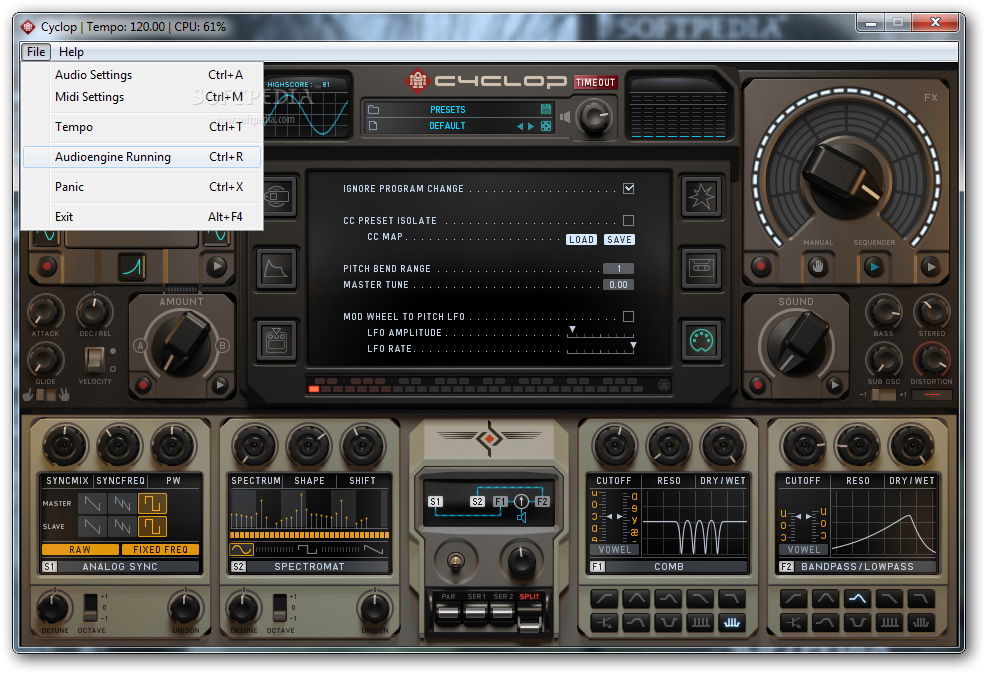Open the File menu
The image size is (986, 674).
[x=36, y=52]
